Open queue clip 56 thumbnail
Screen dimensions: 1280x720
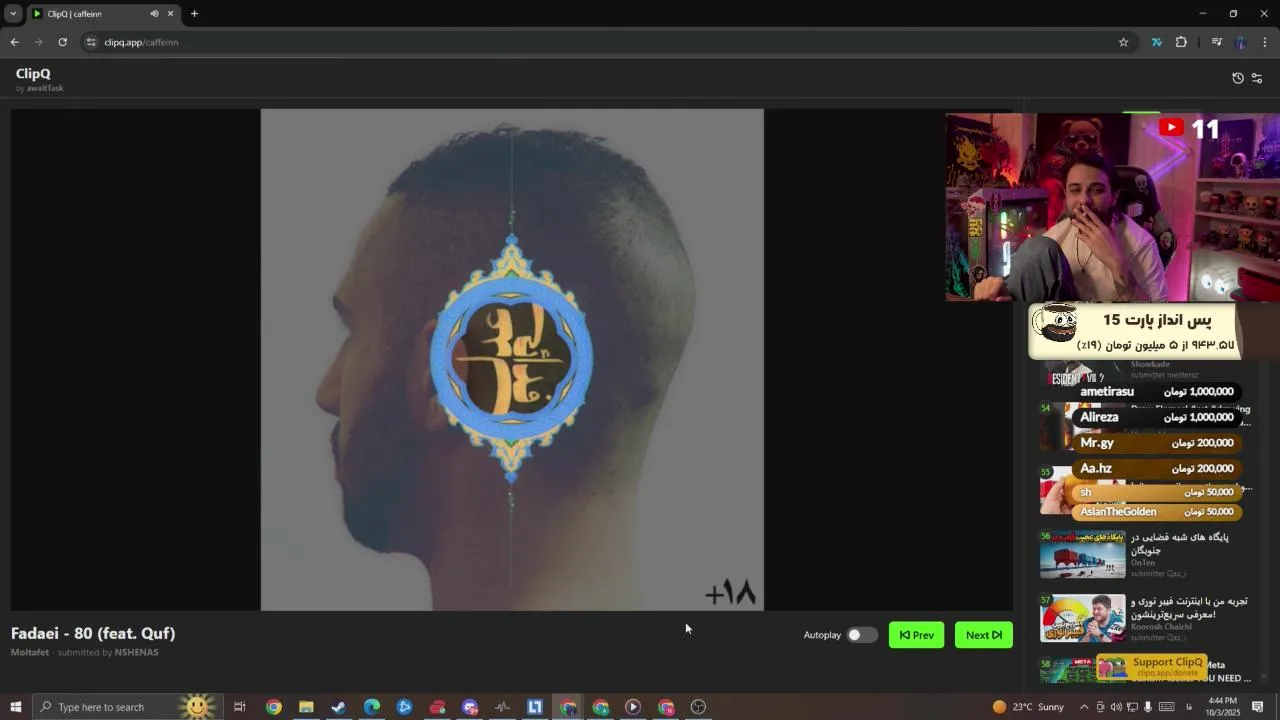[1083, 554]
